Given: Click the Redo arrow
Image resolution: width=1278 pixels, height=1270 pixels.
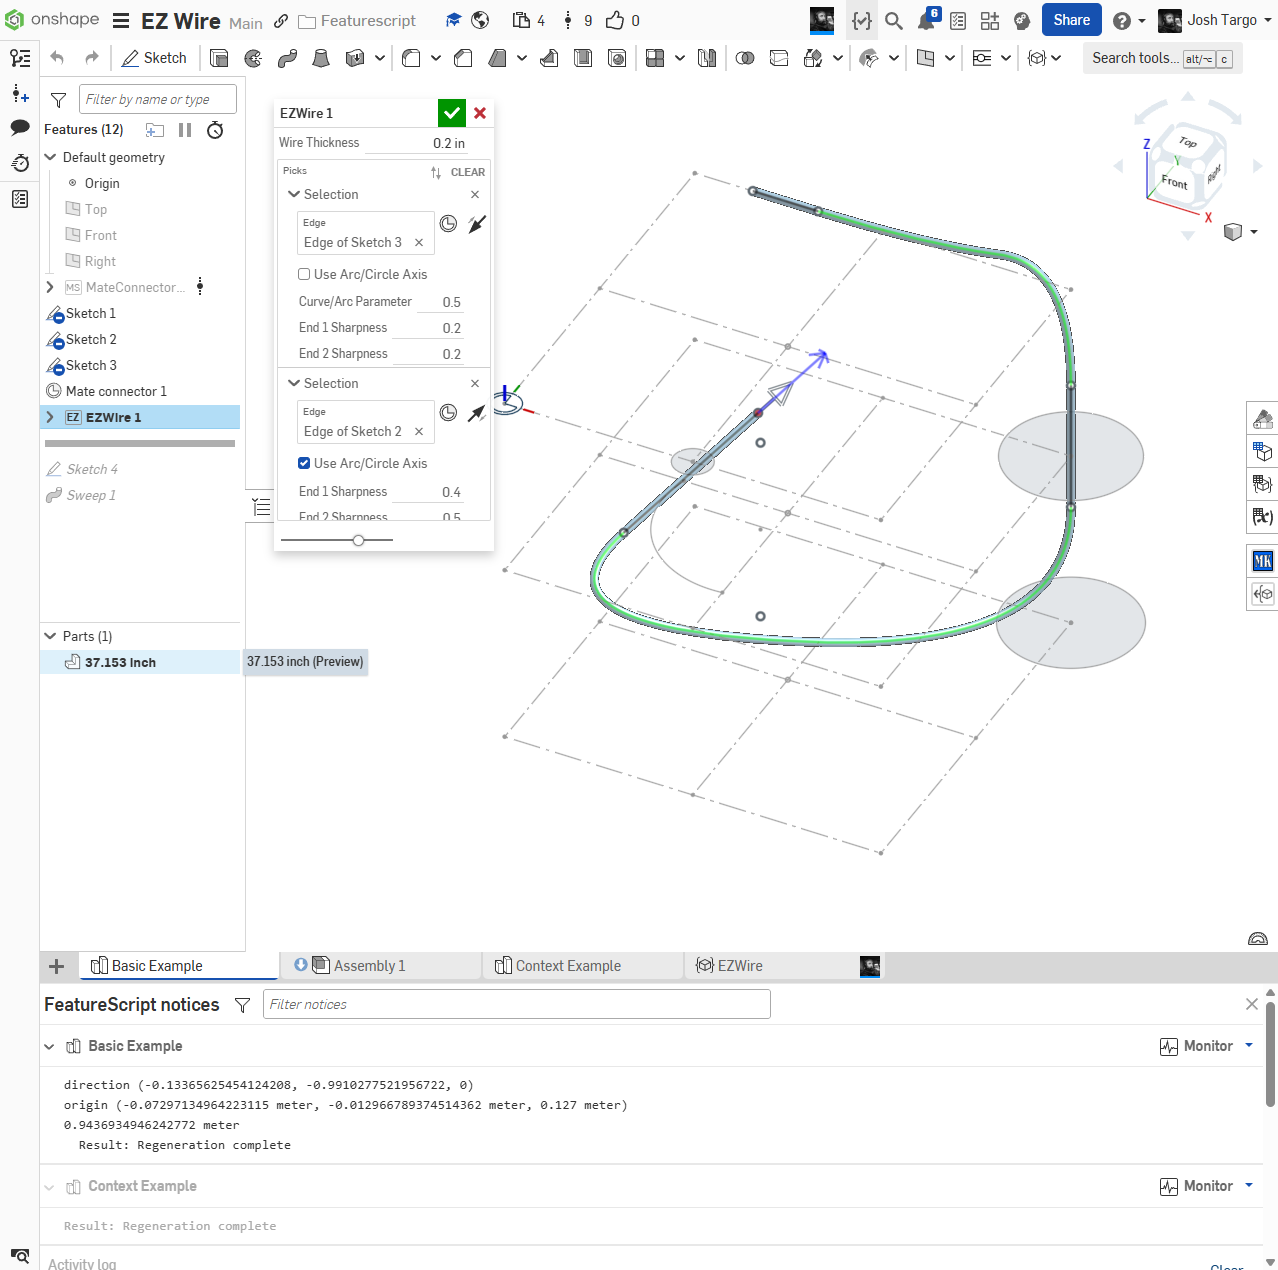Looking at the screenshot, I should [91, 58].
